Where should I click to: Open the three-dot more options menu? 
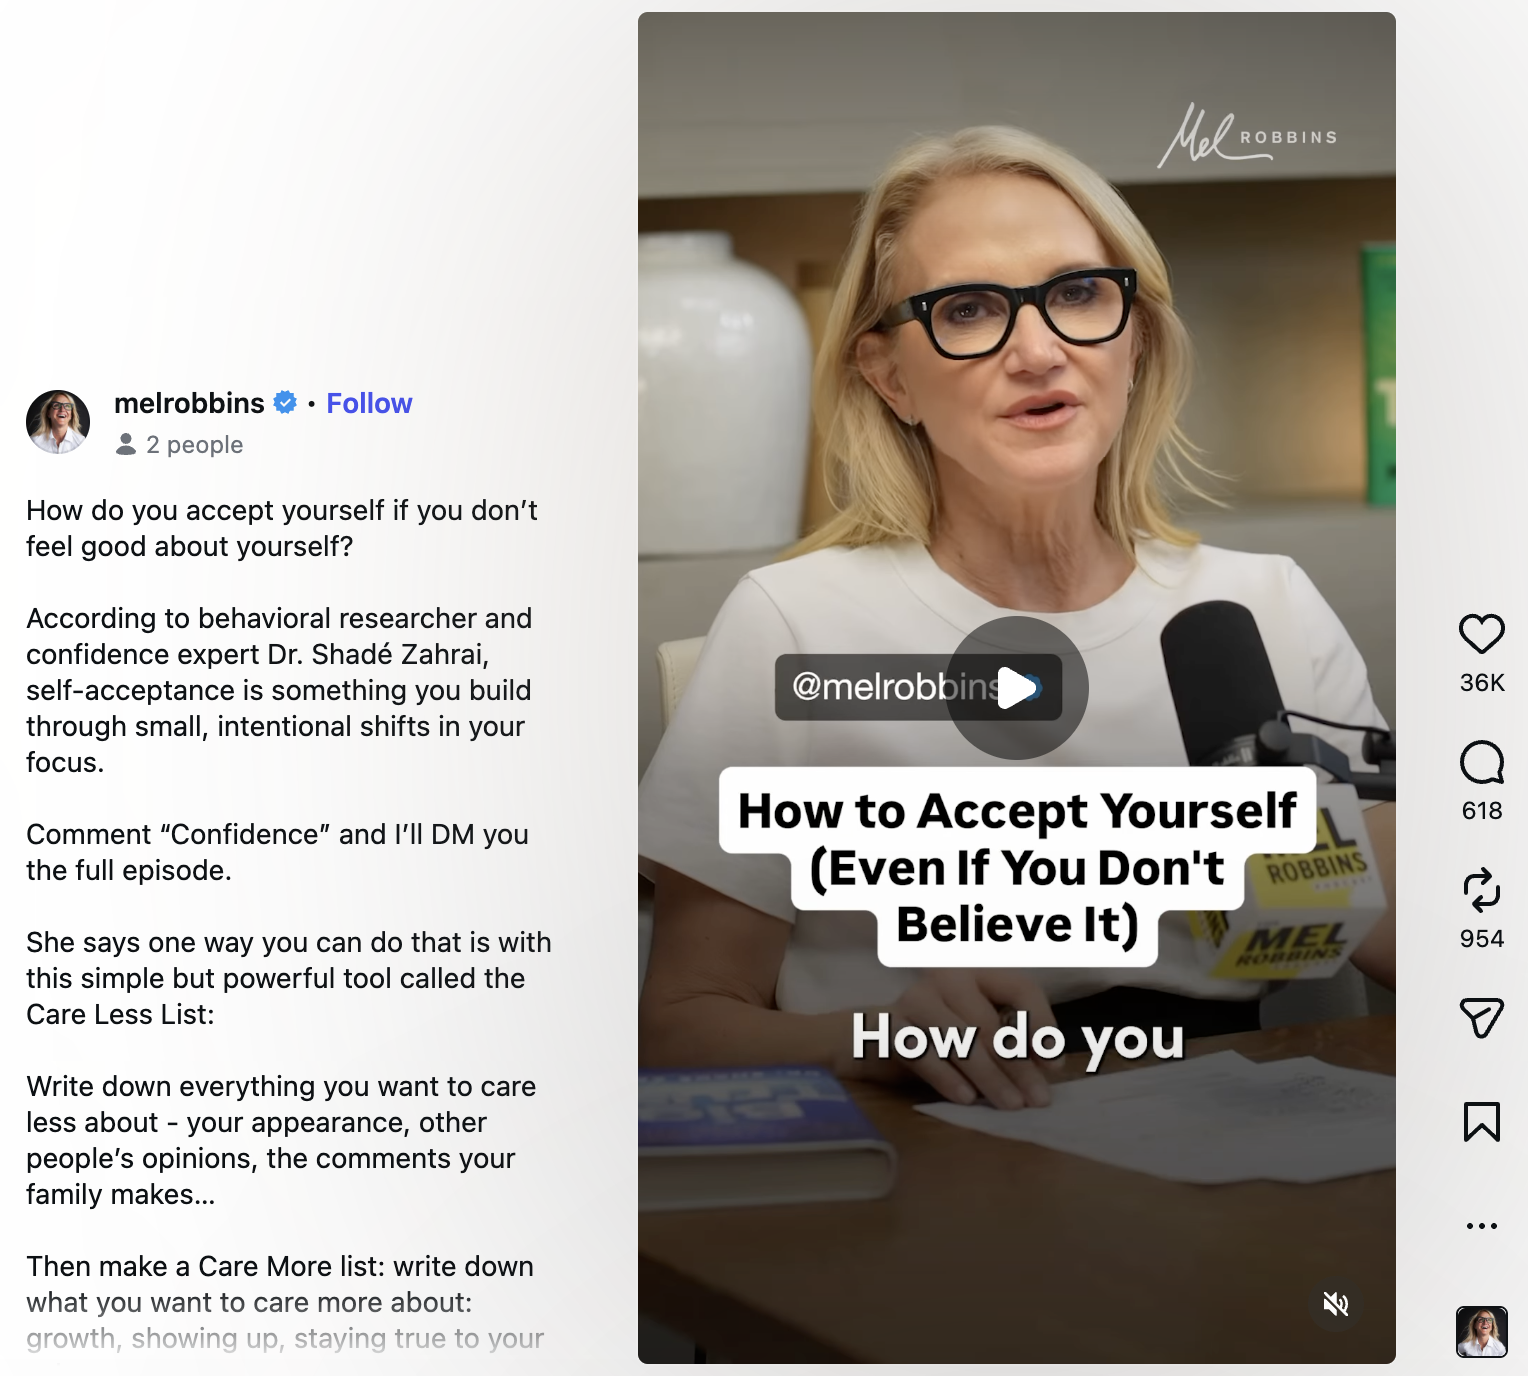point(1481,1225)
